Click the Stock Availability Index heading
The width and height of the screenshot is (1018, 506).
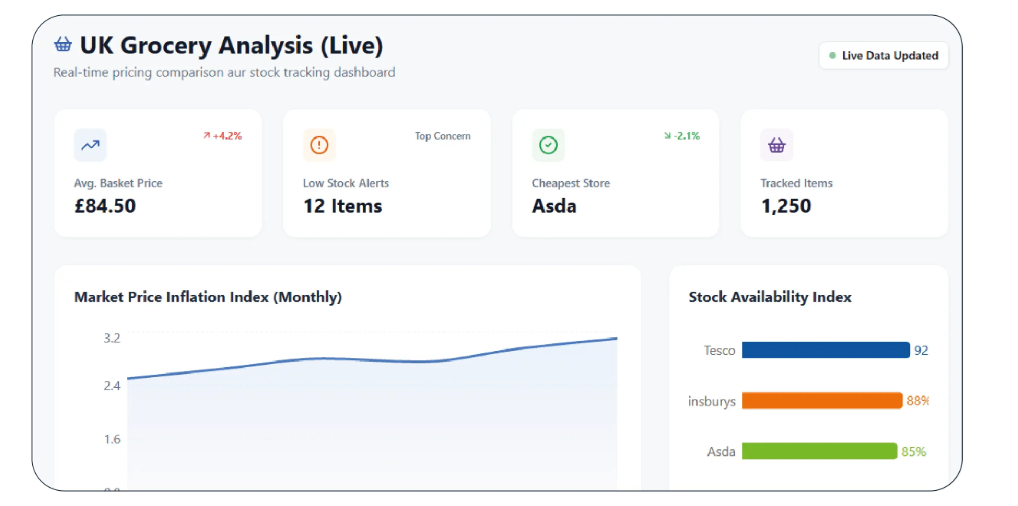pyautogui.click(x=770, y=297)
